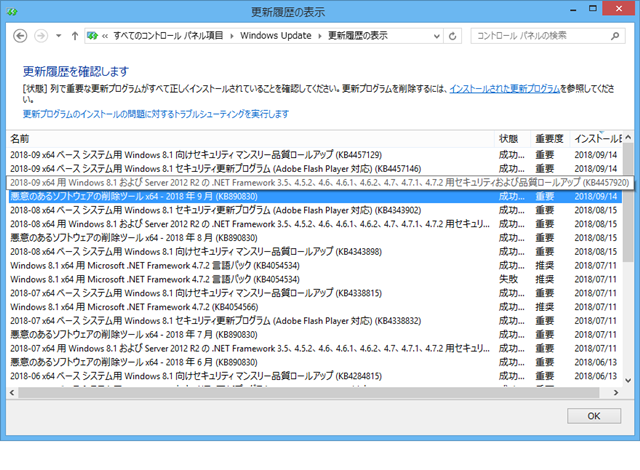This screenshot has width=640, height=470.
Task: Sort by the 状態 column header
Action: coord(513,139)
